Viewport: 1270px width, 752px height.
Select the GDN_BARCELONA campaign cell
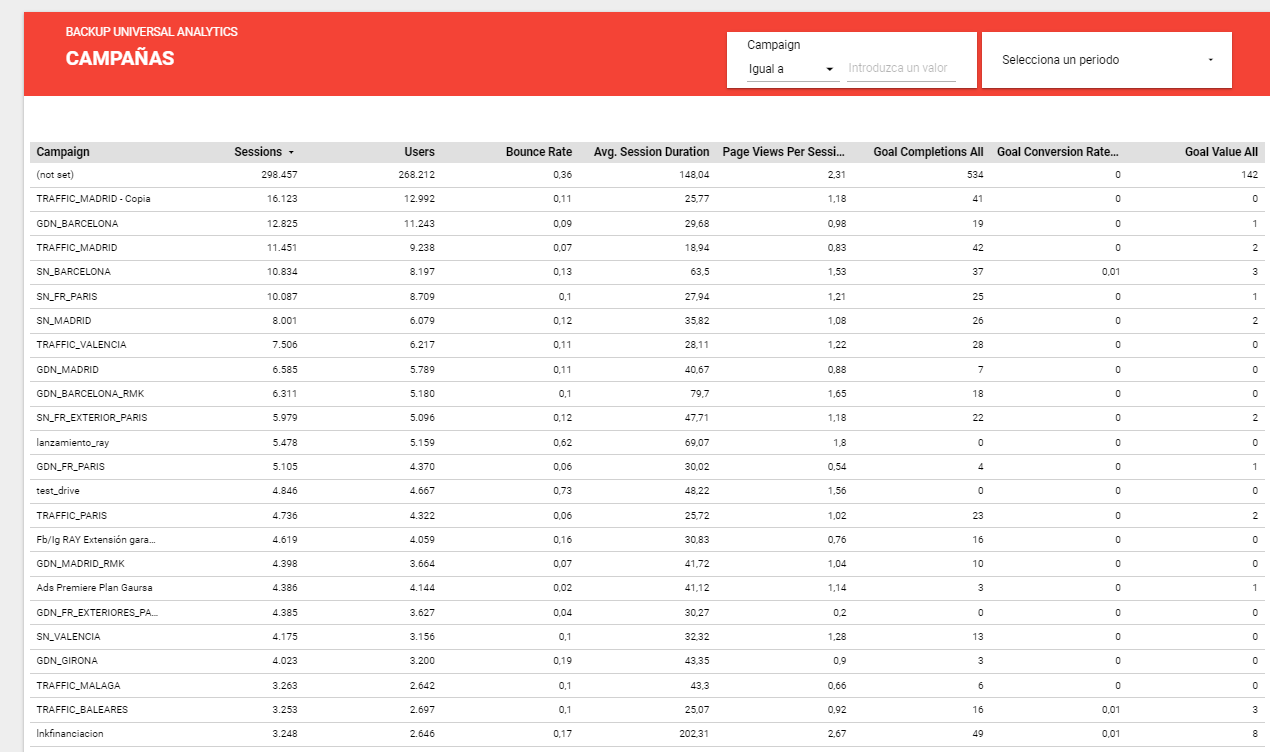tap(77, 223)
